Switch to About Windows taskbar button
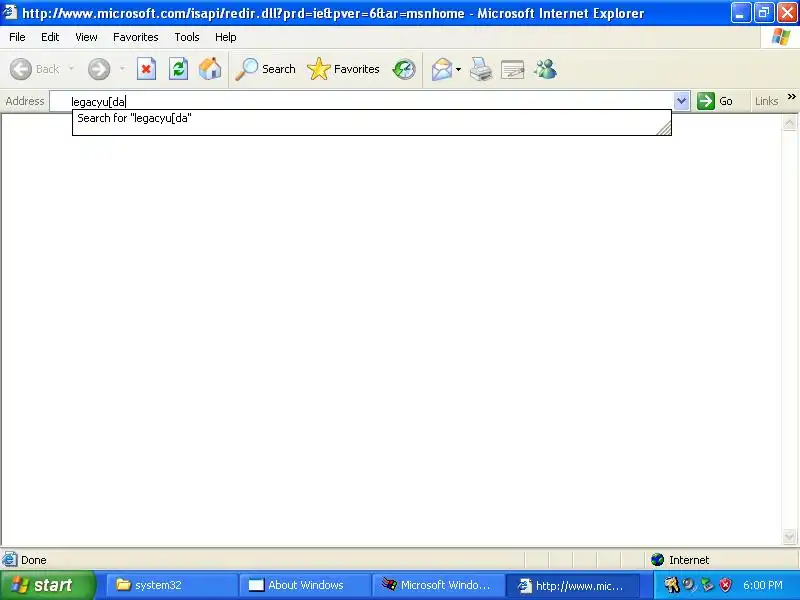This screenshot has height=600, width=800. coord(306,585)
